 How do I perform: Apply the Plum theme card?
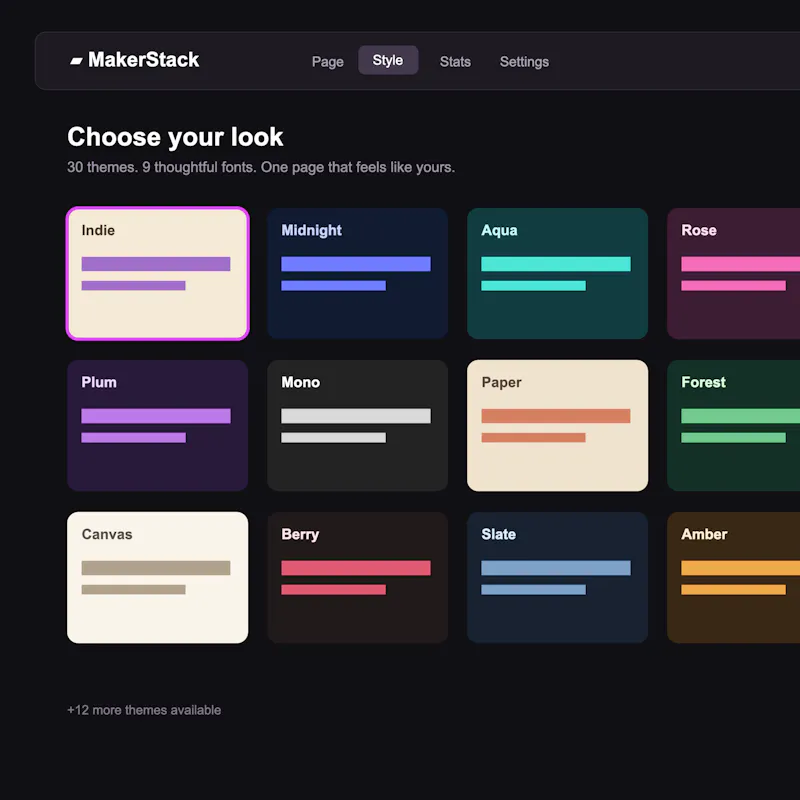pos(158,426)
